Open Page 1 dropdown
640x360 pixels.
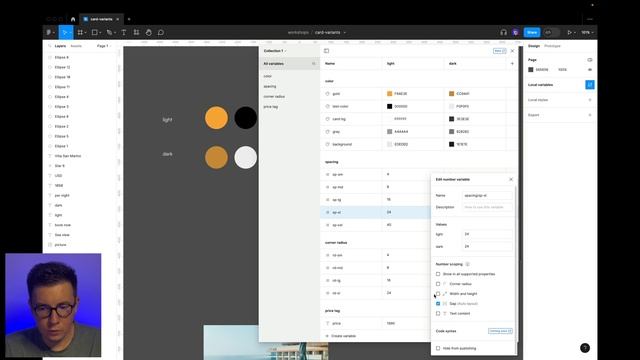pos(104,46)
